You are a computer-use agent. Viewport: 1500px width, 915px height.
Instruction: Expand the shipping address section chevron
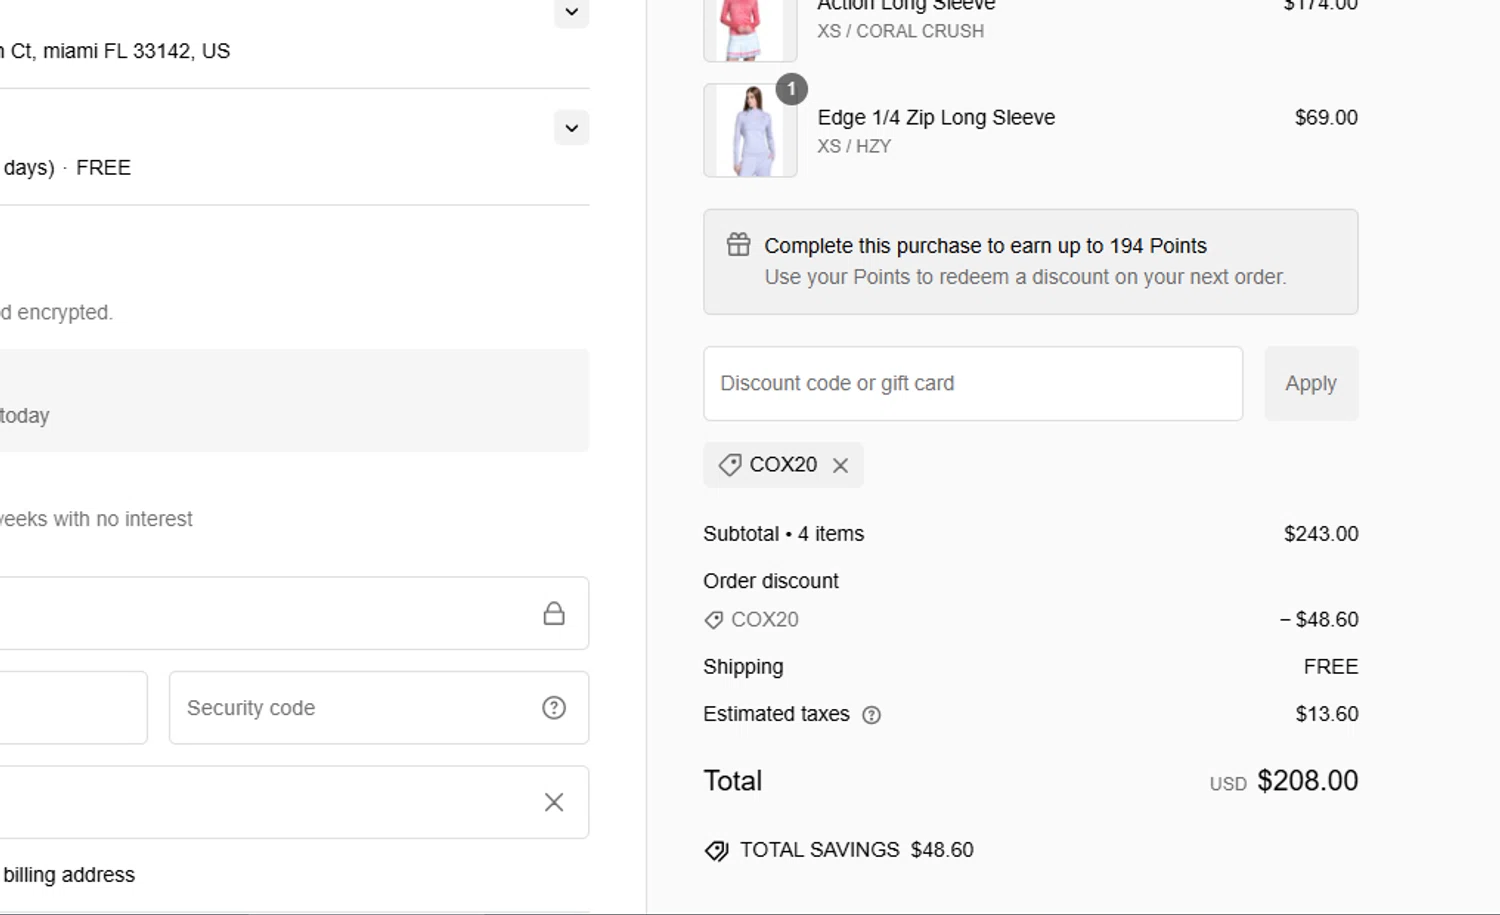(572, 12)
